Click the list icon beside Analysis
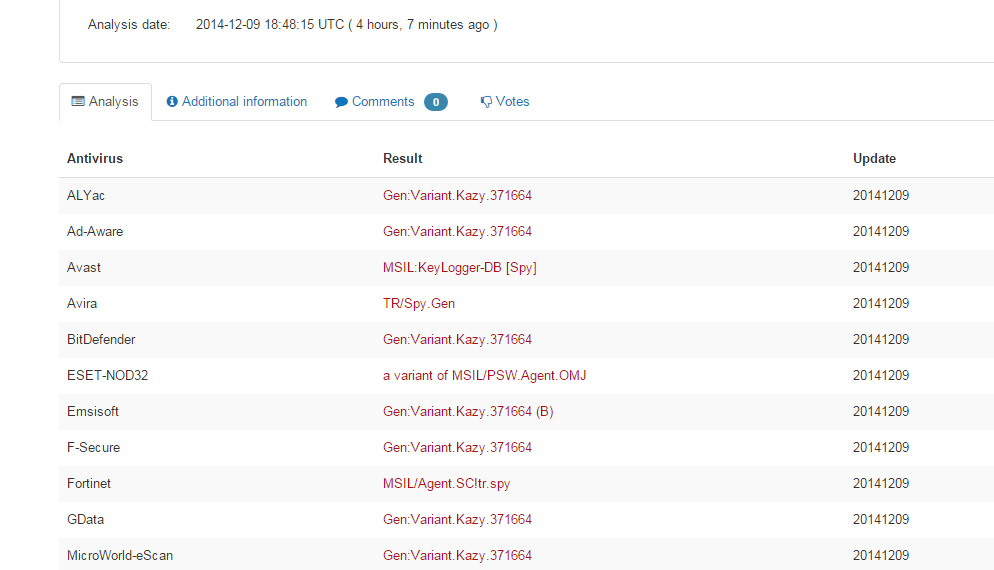This screenshot has height=570, width=994. (x=78, y=101)
